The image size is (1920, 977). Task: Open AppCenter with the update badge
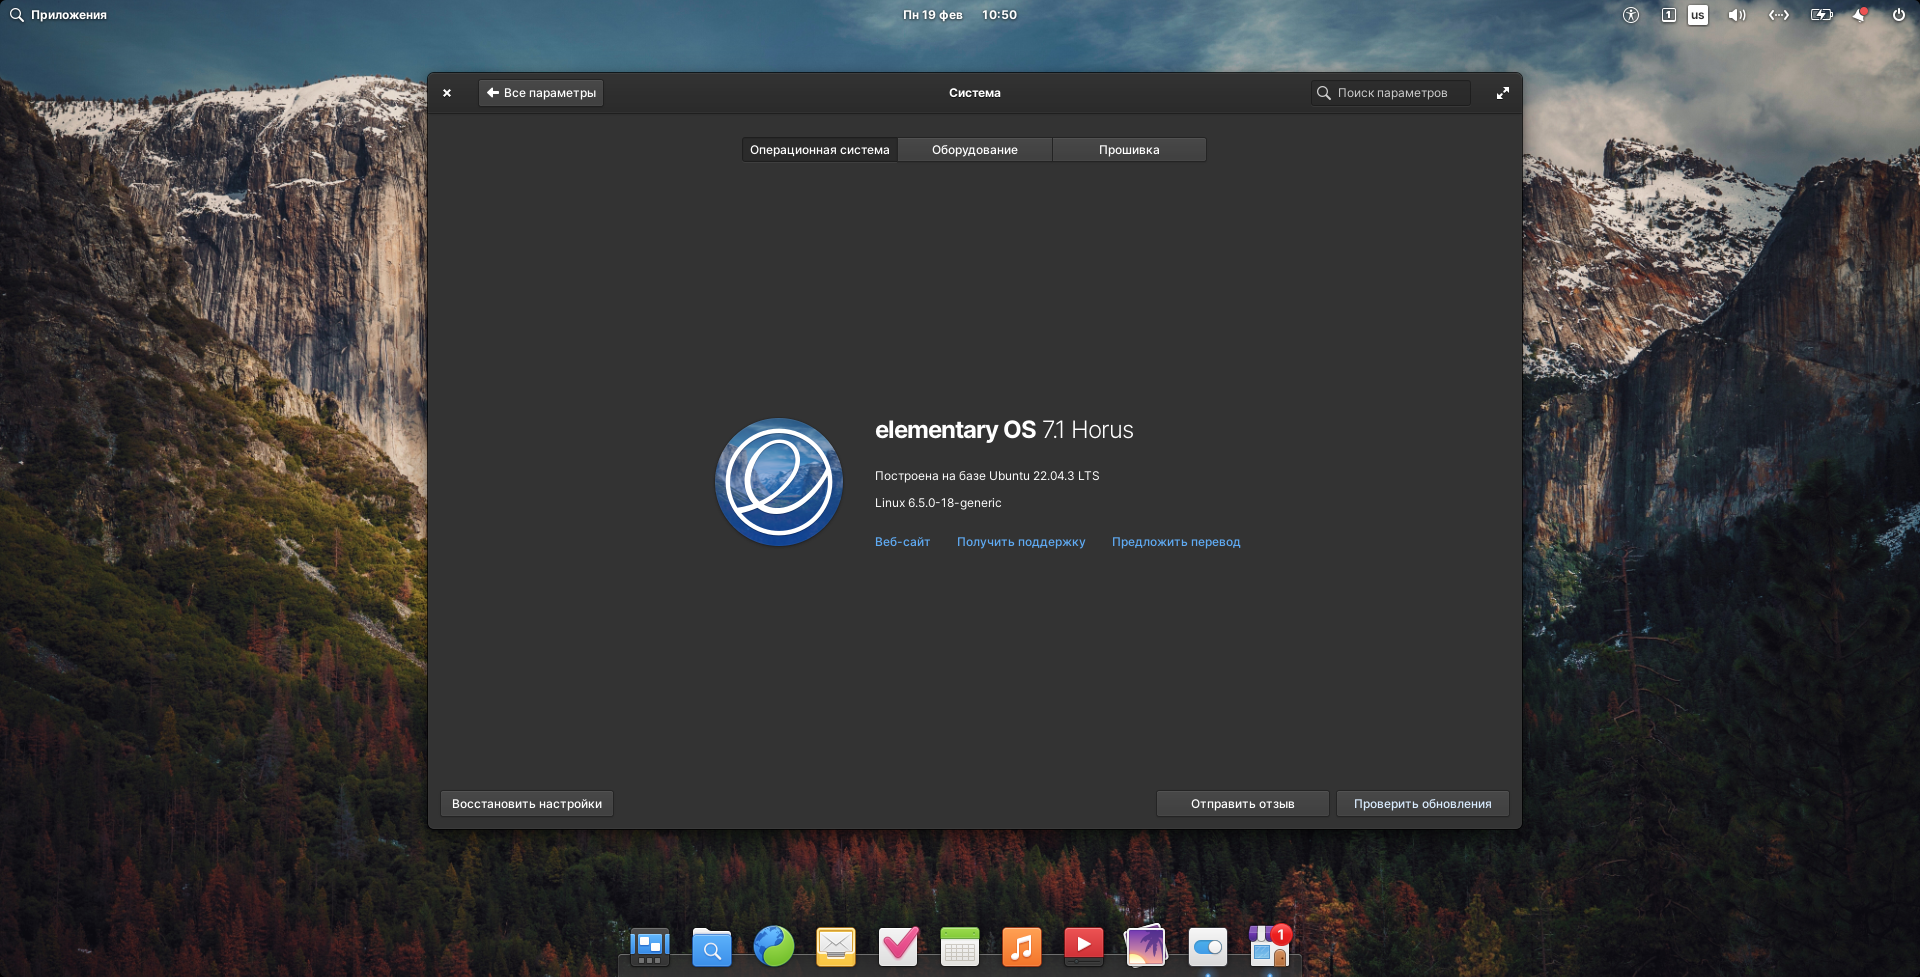tap(1270, 946)
